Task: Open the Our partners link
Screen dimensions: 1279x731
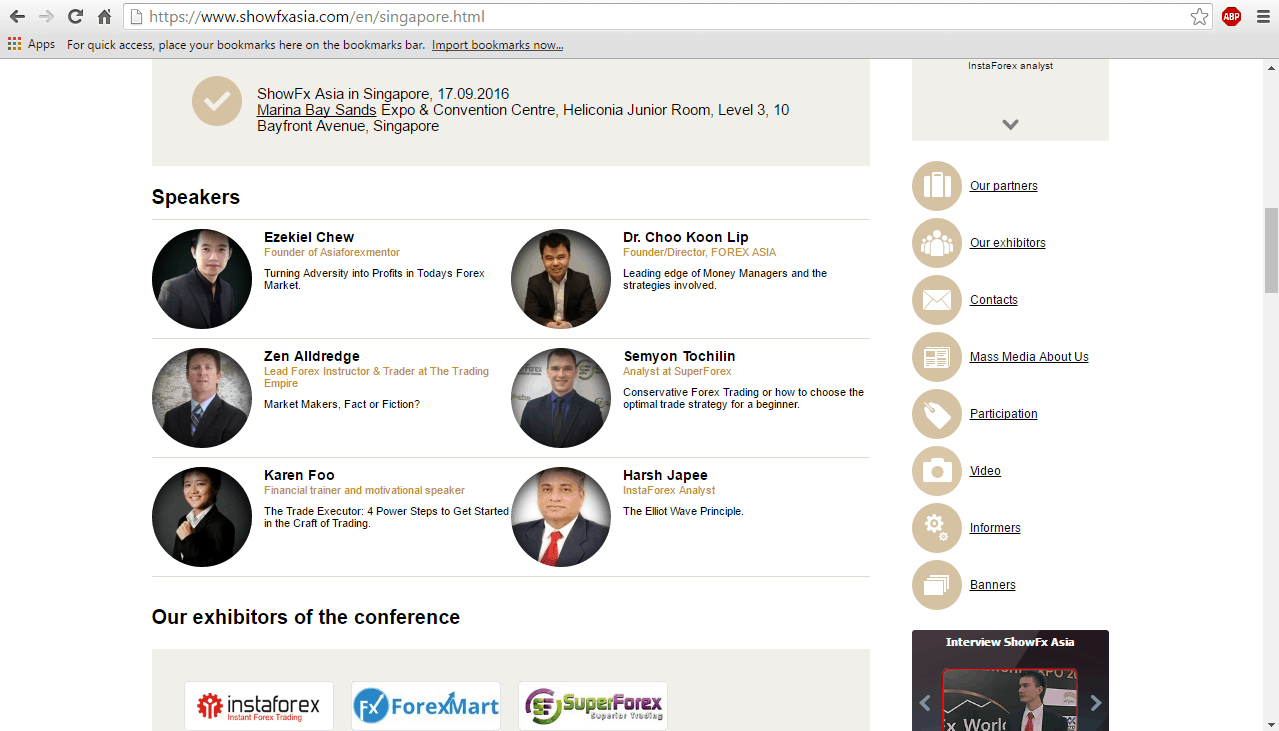Action: 1004,186
